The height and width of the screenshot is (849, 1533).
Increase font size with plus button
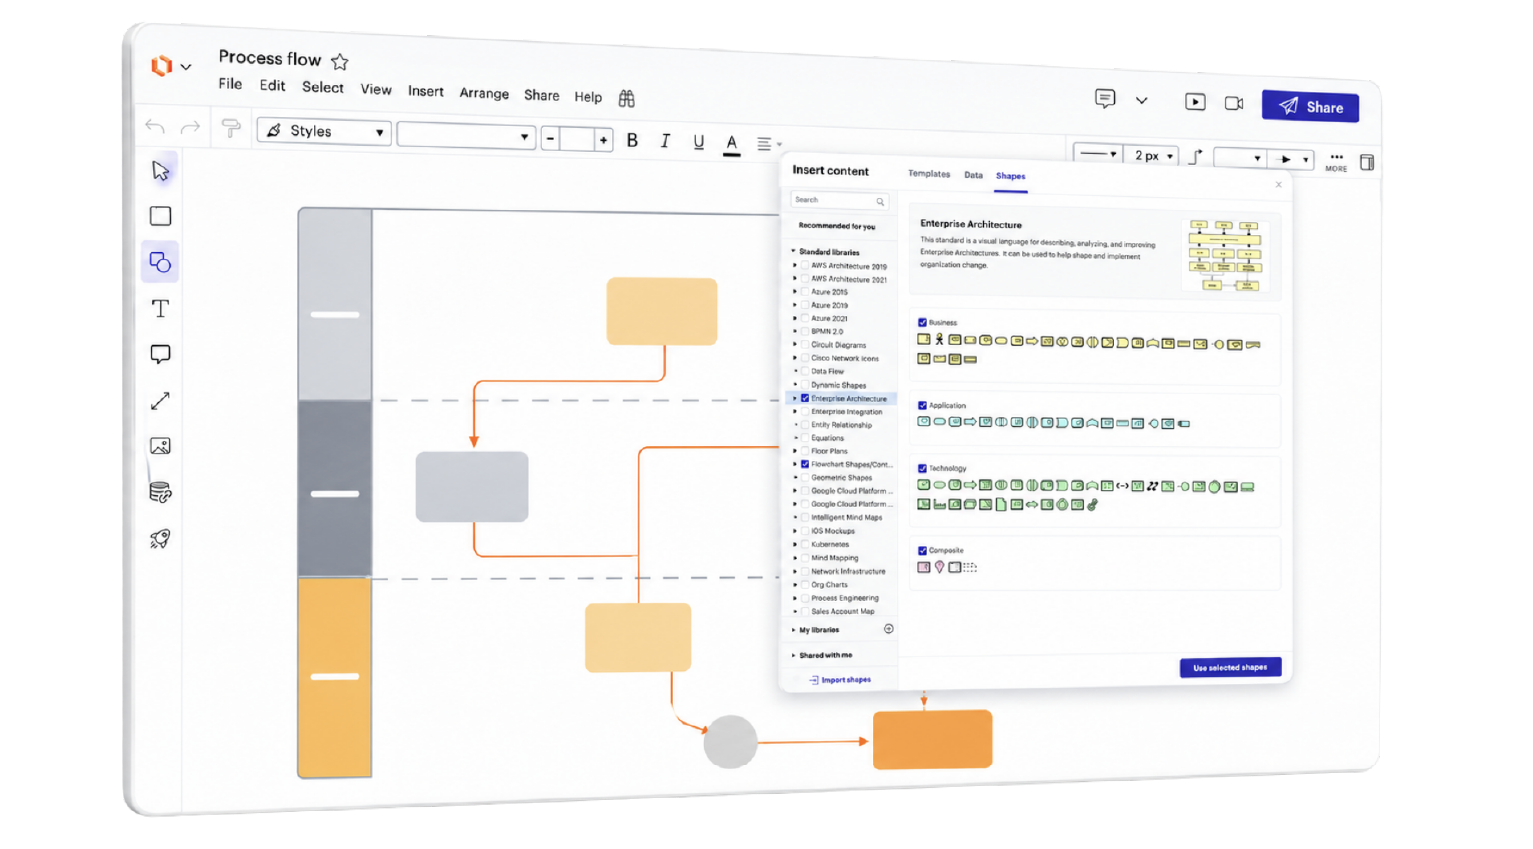(603, 141)
